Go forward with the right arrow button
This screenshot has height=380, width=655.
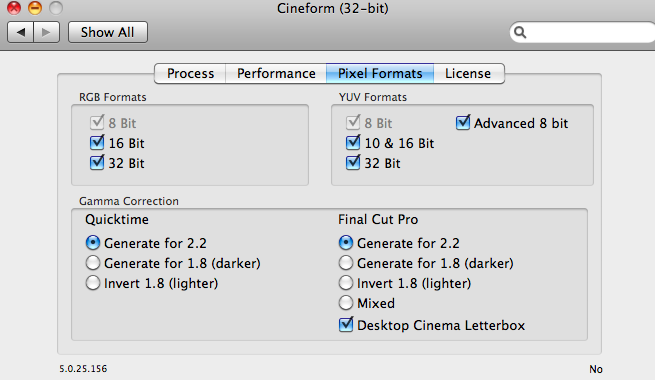(46, 32)
